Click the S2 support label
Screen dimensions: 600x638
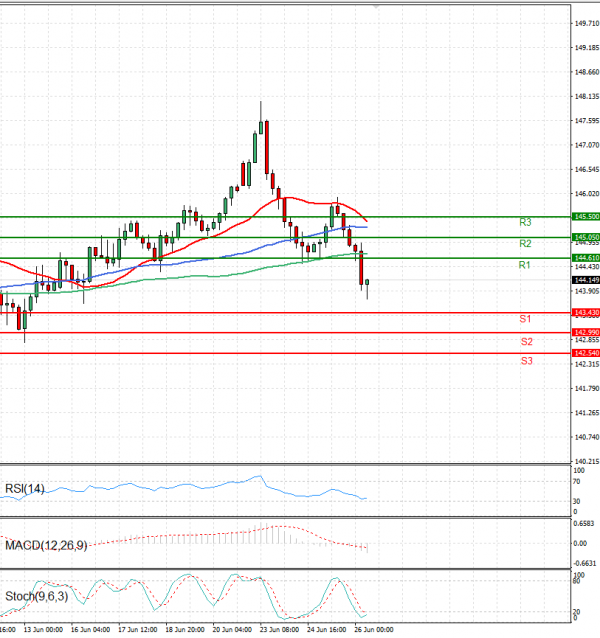coord(526,341)
